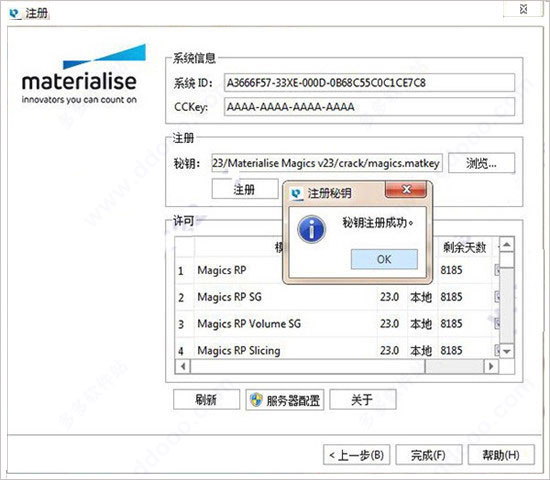The width and height of the screenshot is (550, 480).
Task: Click the 刷新 refresh button
Action: point(206,399)
